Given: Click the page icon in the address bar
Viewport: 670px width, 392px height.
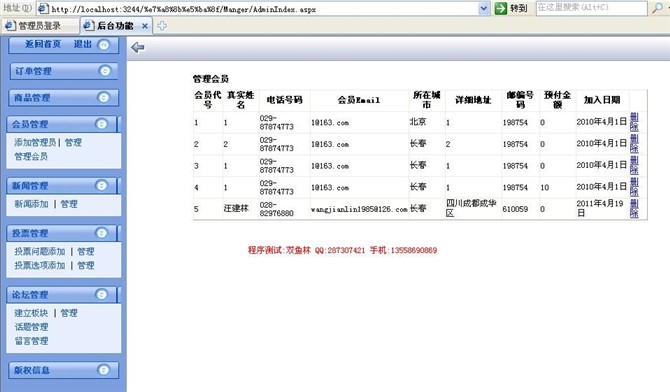Looking at the screenshot, I should click(x=43, y=8).
